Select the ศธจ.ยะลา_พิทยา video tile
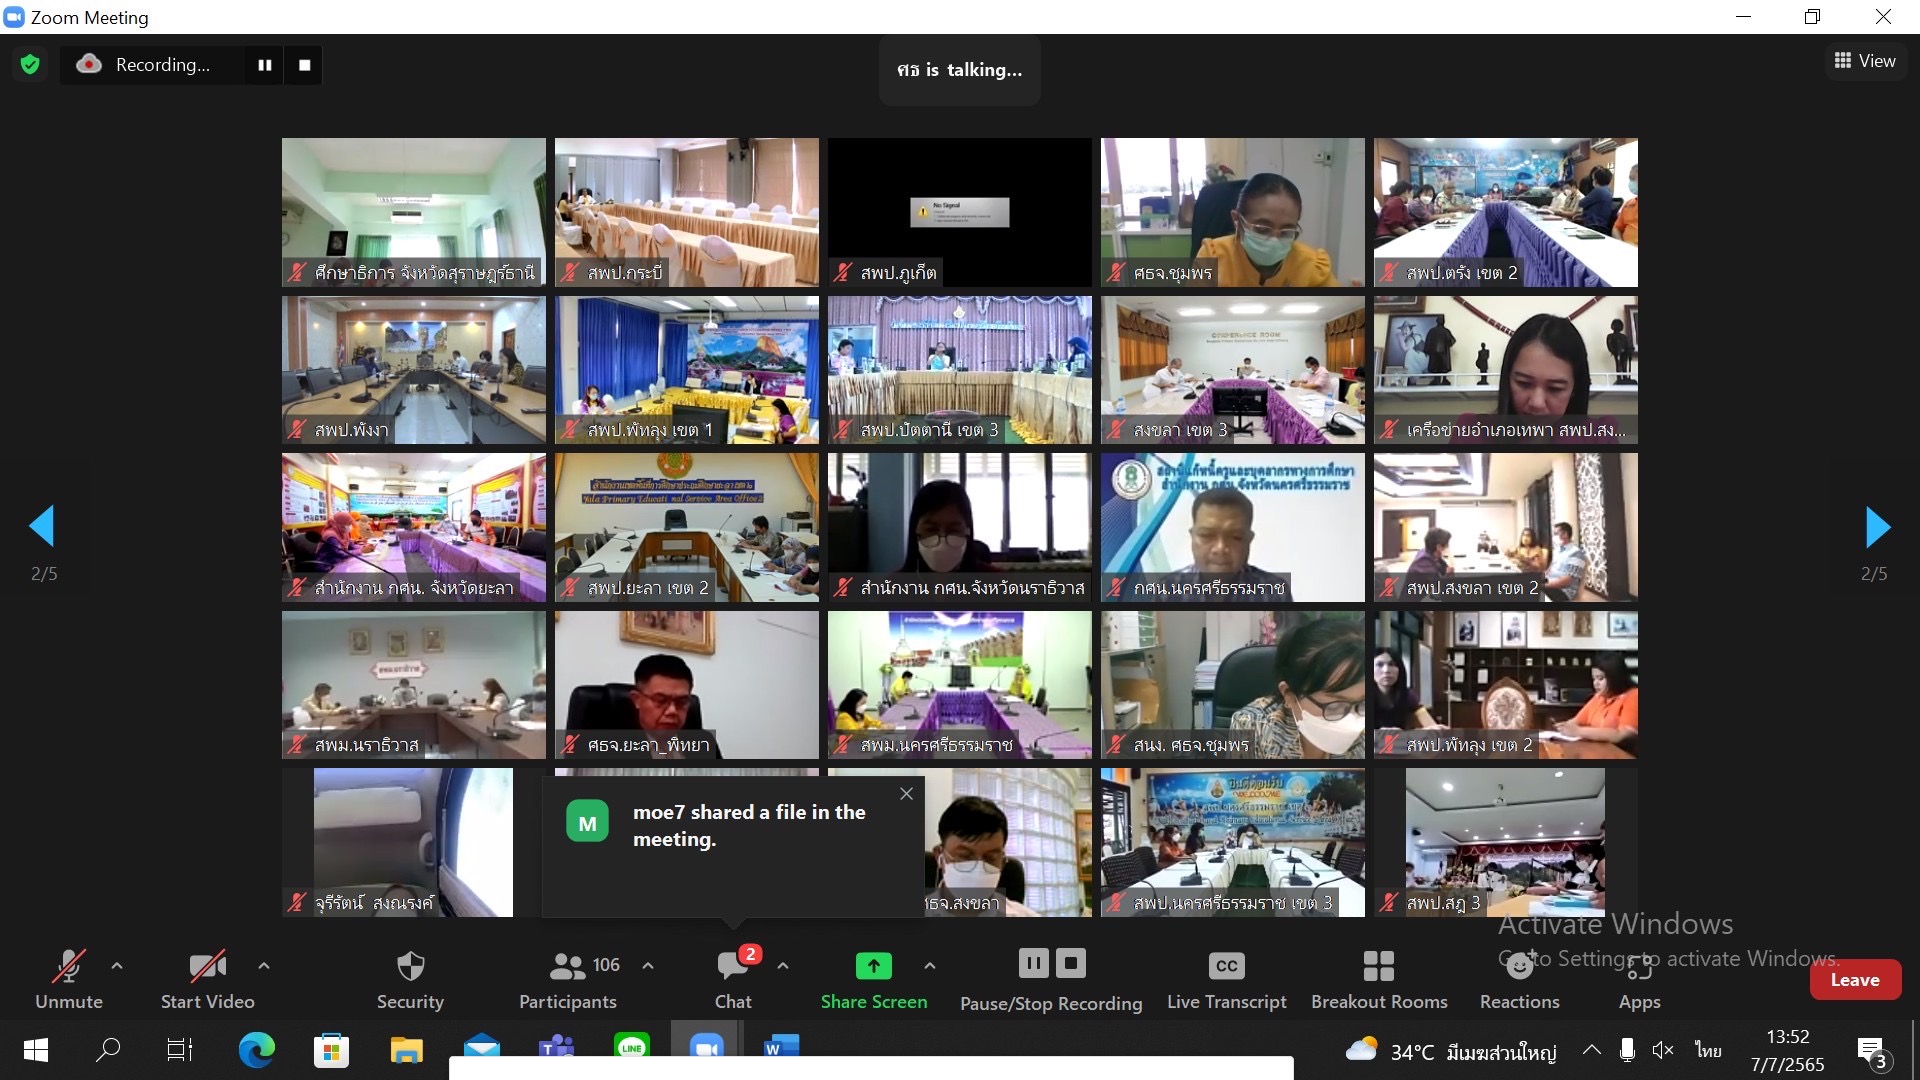Screen dimensions: 1920x1080 tap(686, 685)
